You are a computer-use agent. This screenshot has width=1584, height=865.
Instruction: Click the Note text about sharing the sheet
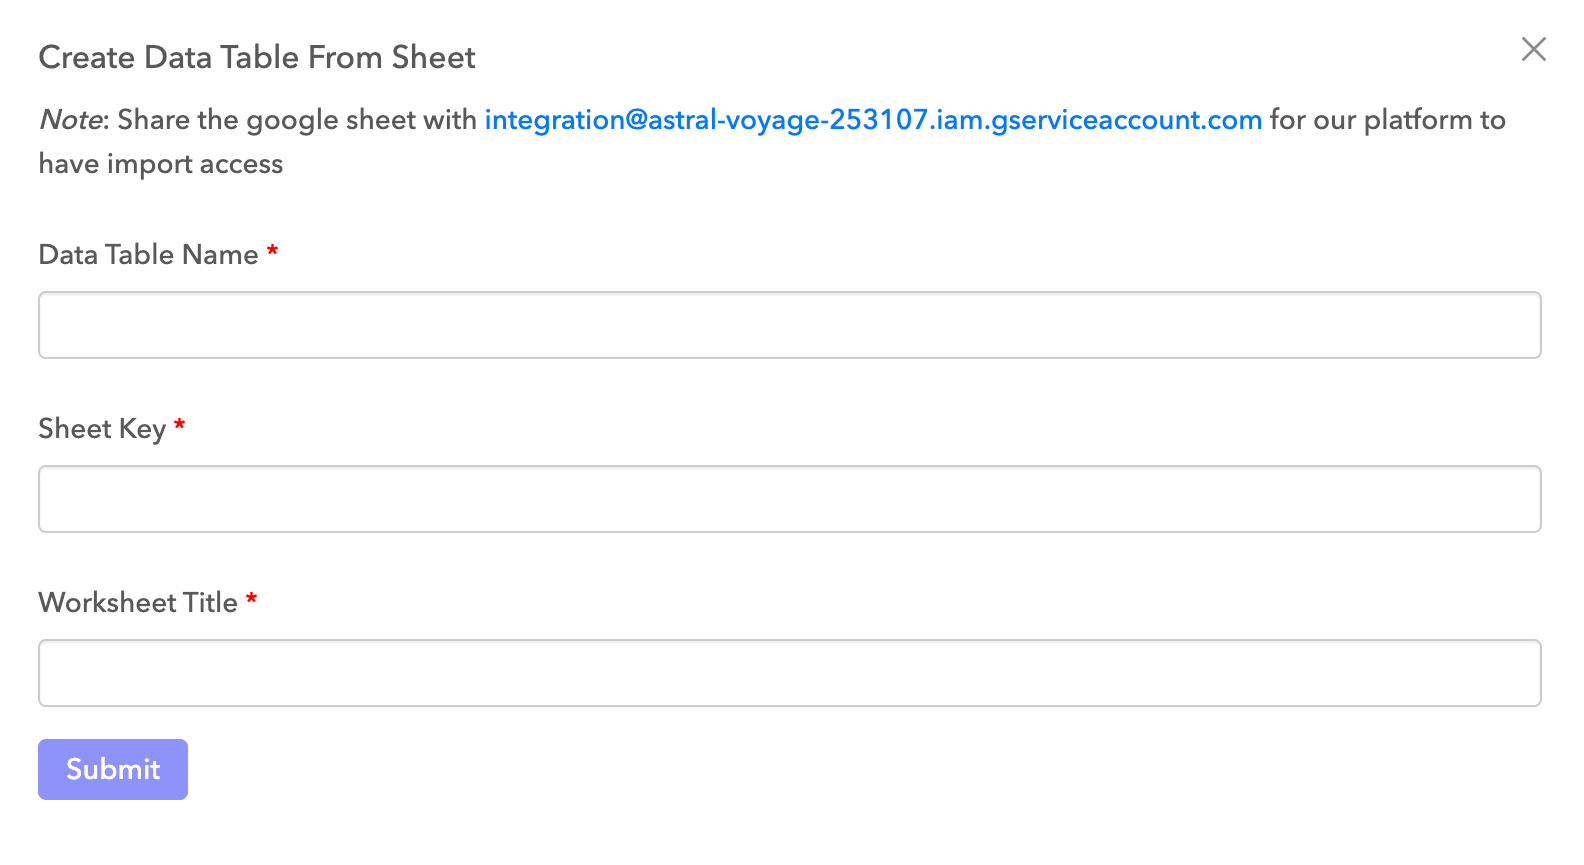coord(250,120)
